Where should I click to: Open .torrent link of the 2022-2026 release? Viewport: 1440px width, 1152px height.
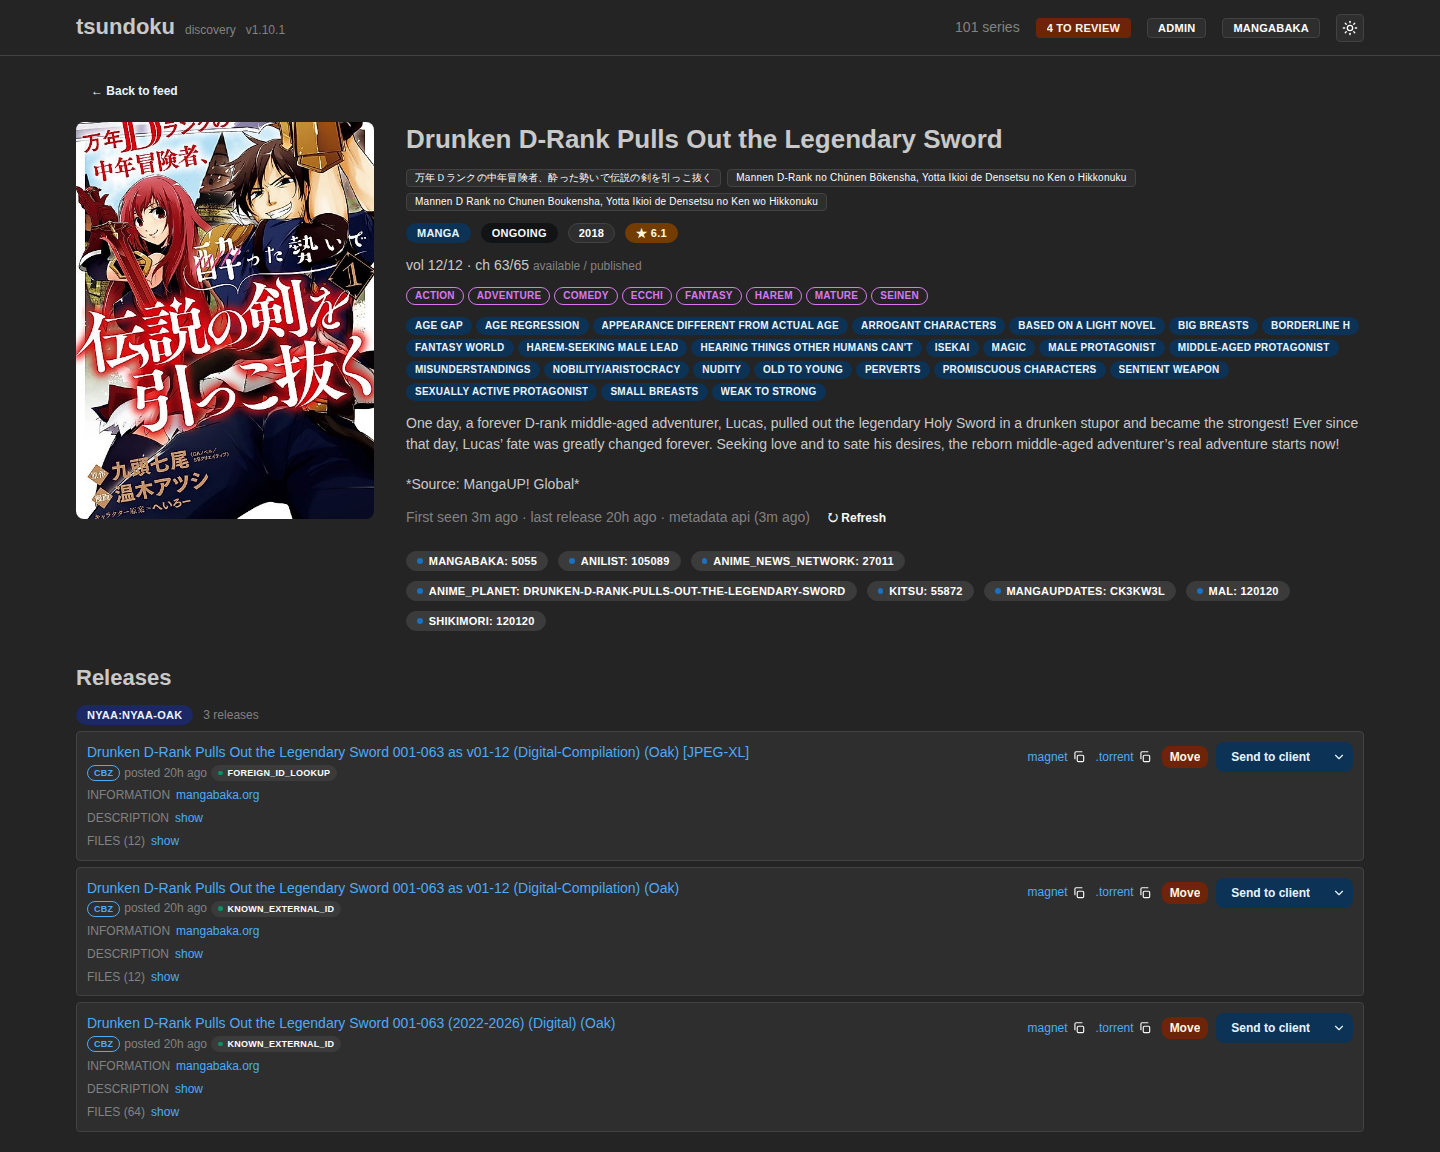[1114, 1028]
